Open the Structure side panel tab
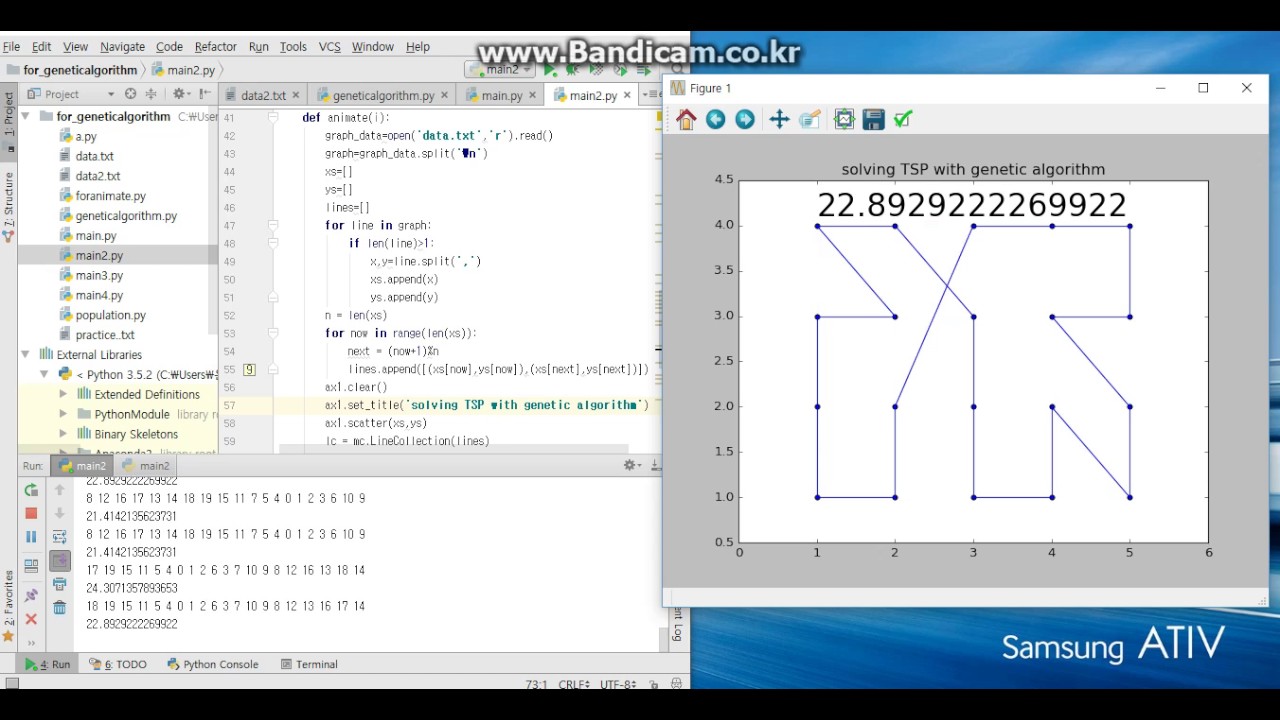Image resolution: width=1280 pixels, height=720 pixels. coord(8,208)
